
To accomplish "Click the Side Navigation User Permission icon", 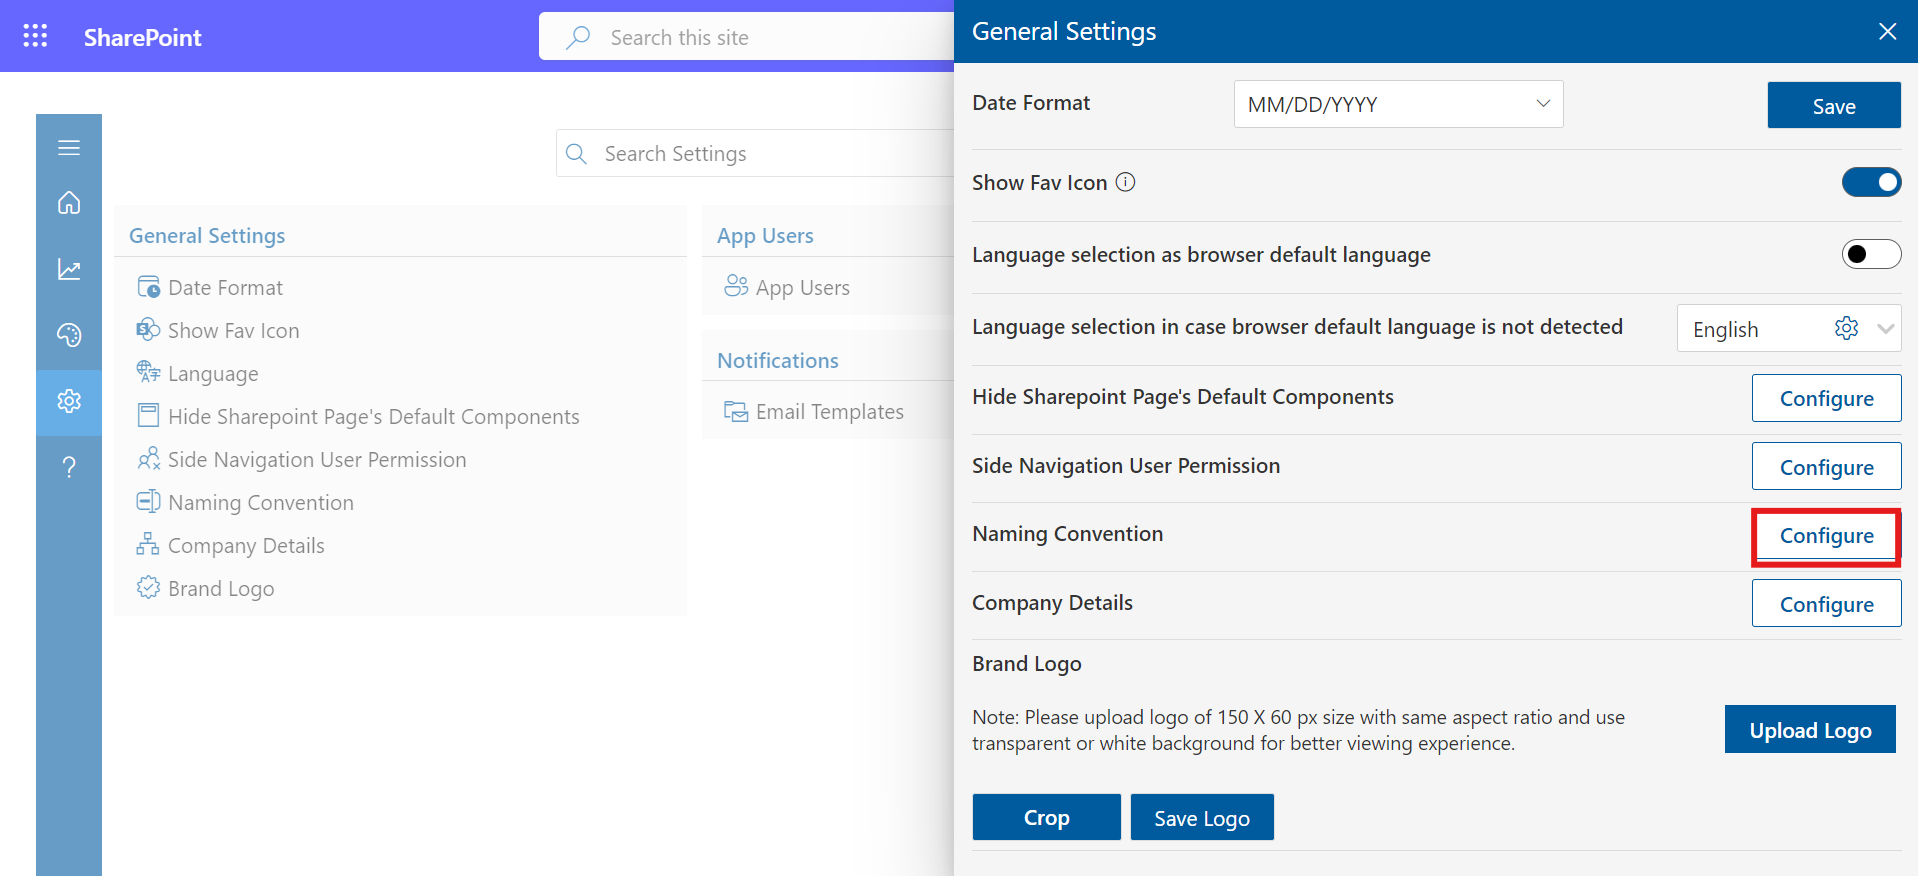I will click(x=148, y=458).
